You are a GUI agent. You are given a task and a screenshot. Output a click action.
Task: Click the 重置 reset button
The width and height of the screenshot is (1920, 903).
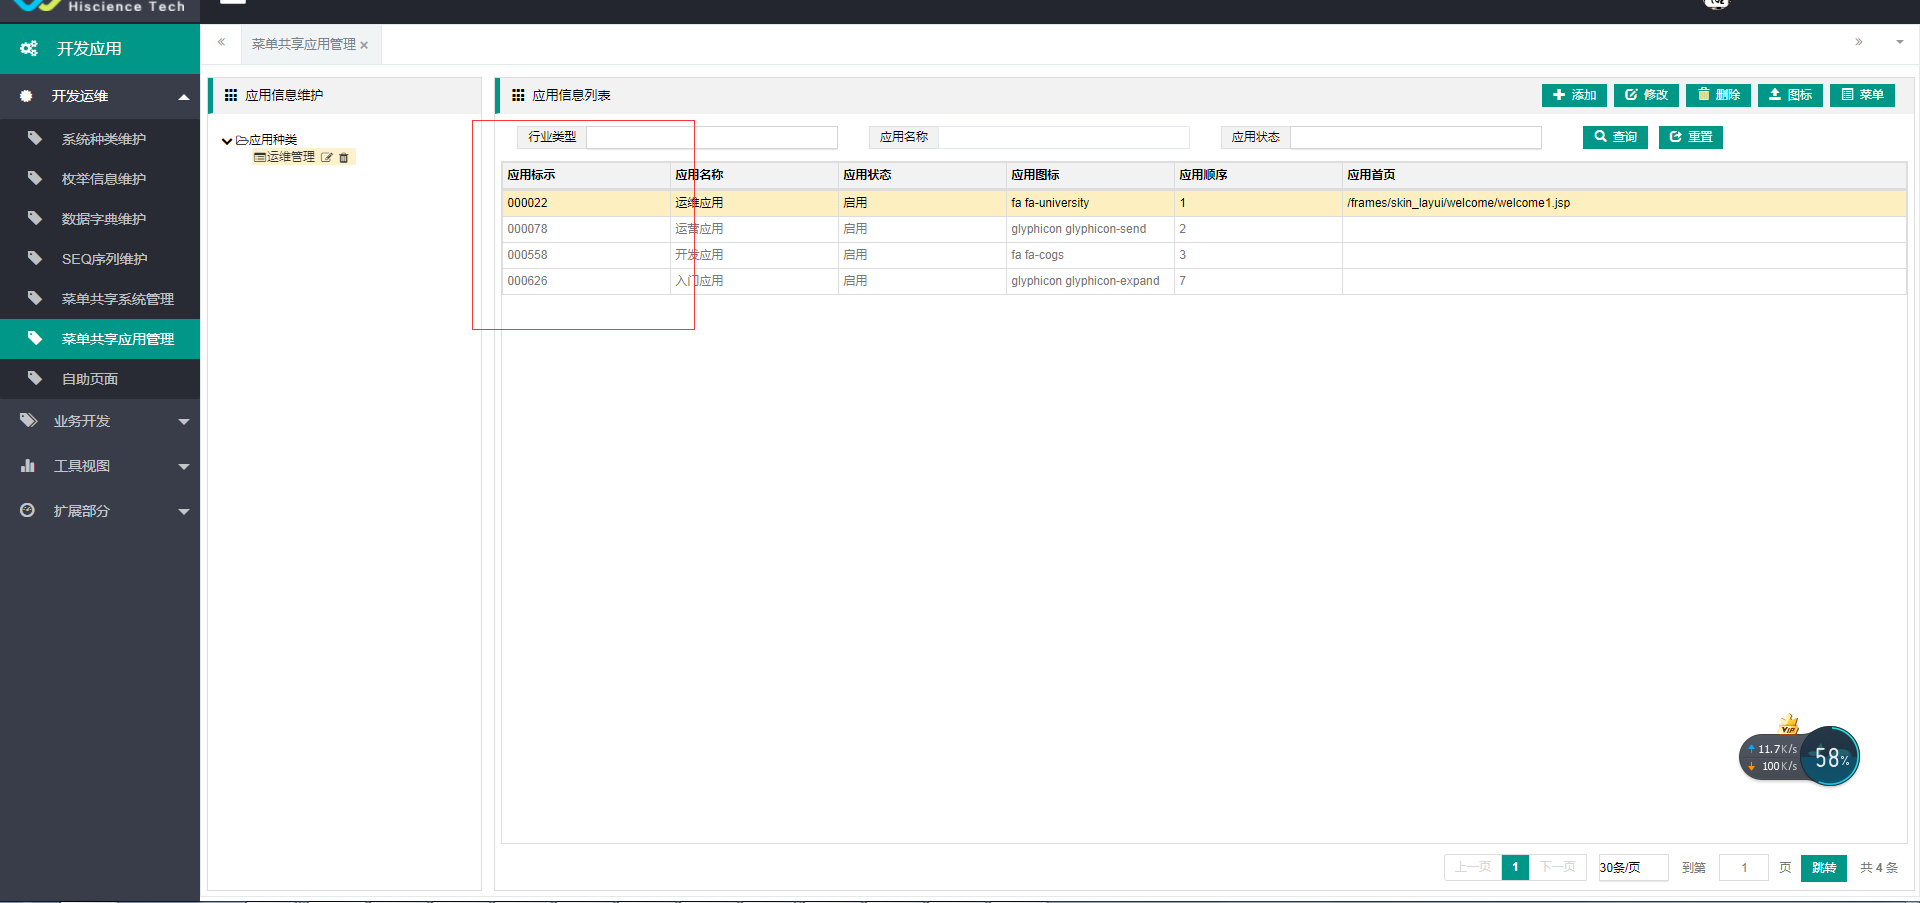coord(1690,137)
